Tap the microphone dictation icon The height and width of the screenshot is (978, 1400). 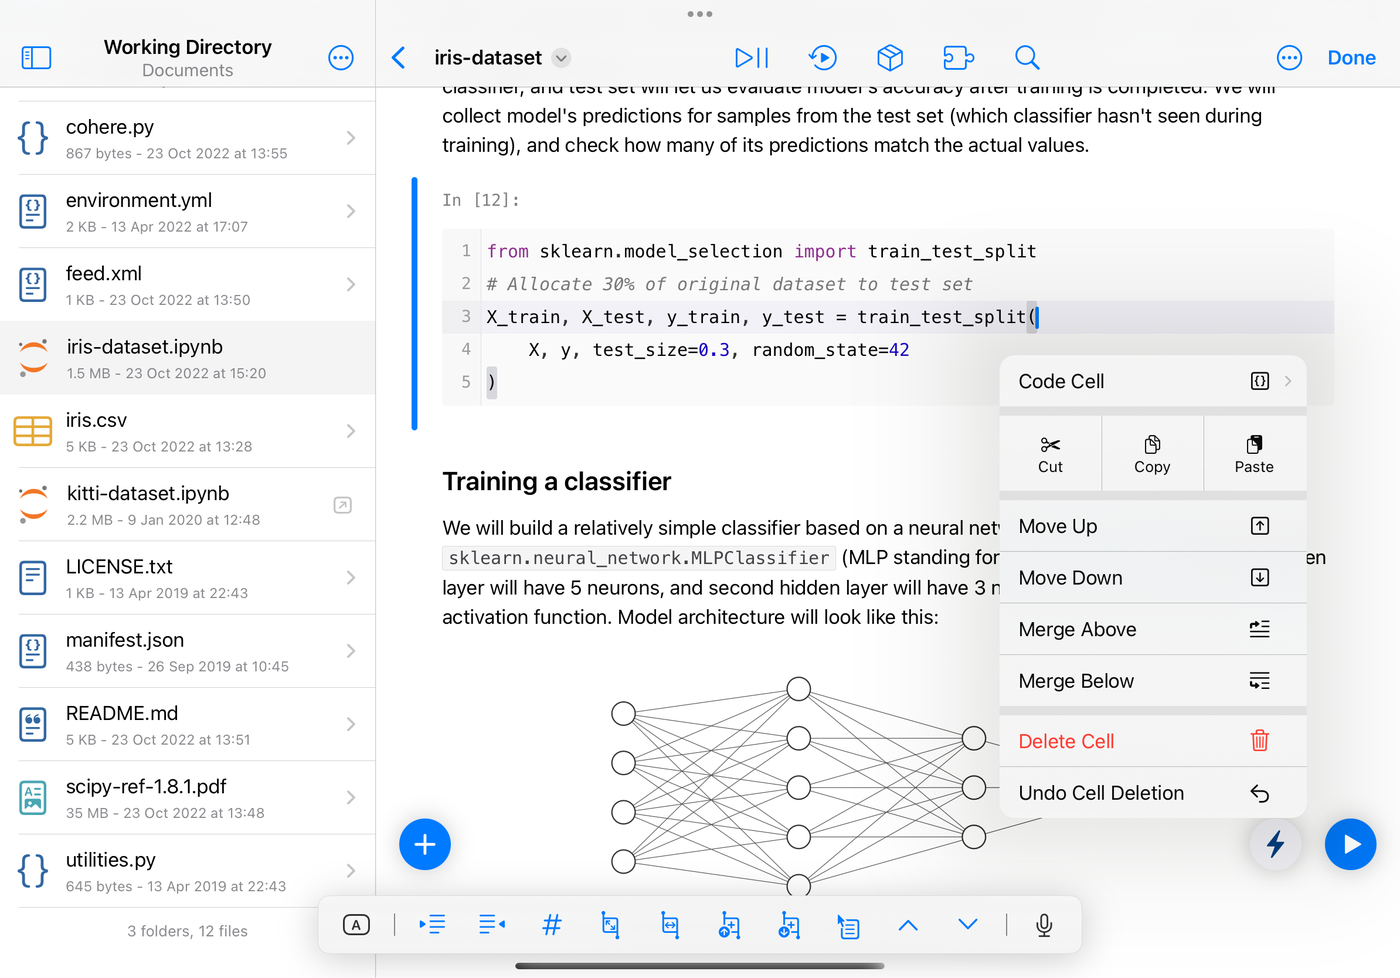coord(1044,925)
